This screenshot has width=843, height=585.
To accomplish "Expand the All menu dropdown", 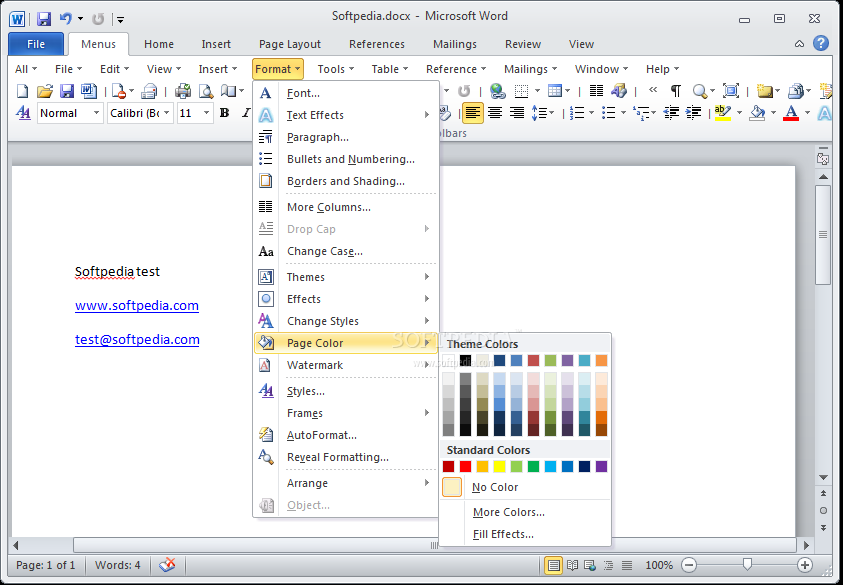I will point(26,69).
